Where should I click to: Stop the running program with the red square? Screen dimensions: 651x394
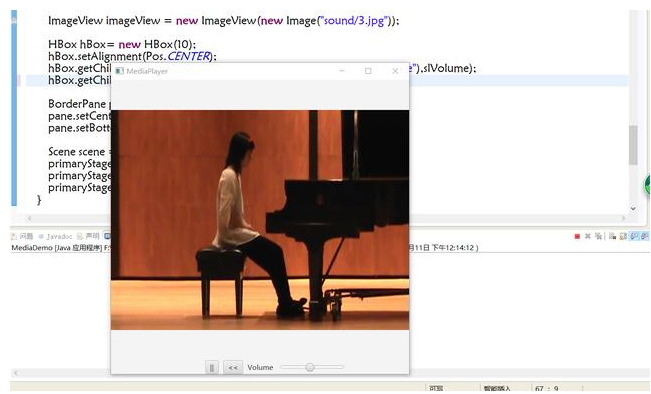click(577, 236)
